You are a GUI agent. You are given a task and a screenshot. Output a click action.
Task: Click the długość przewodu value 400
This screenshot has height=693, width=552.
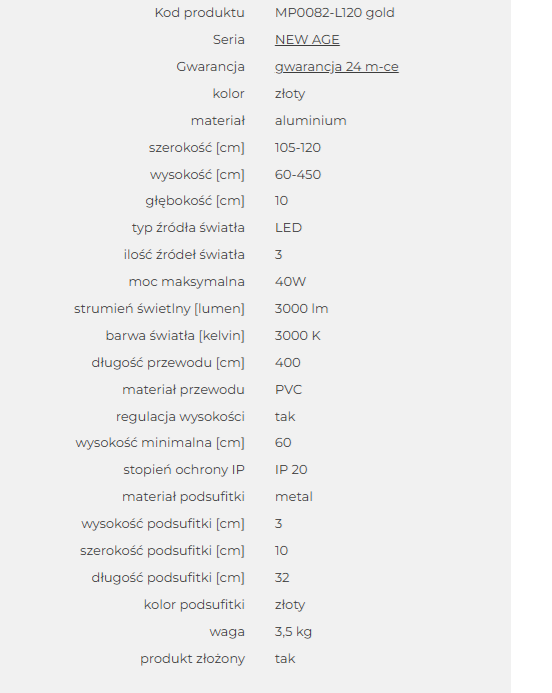[x=288, y=362]
